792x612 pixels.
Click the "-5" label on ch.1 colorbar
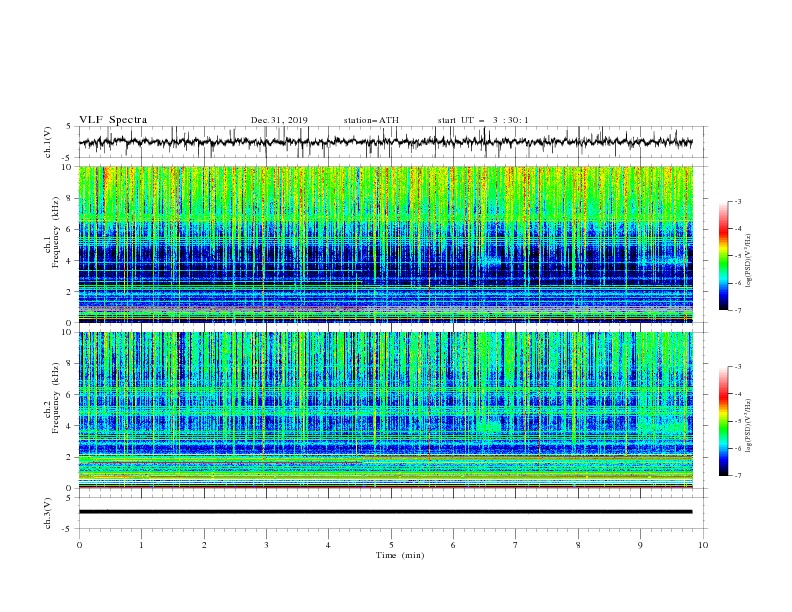pos(737,256)
